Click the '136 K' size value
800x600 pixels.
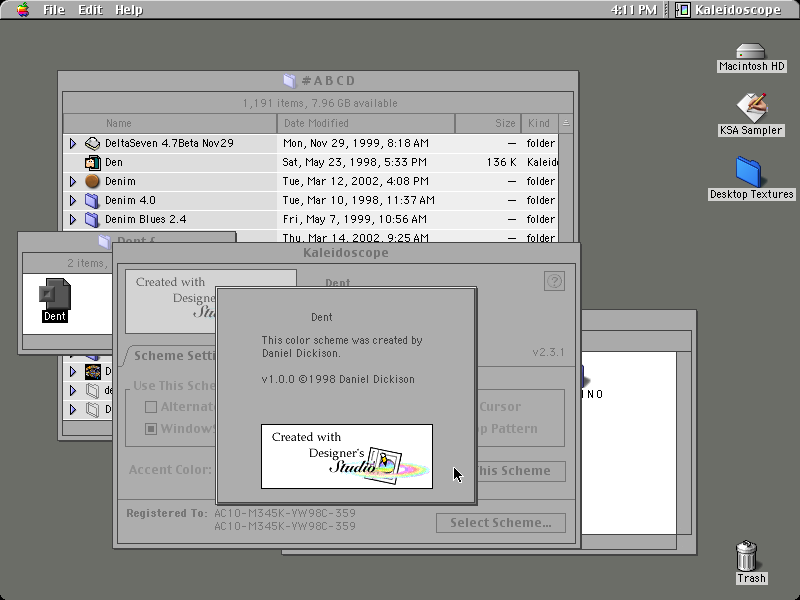click(x=502, y=162)
